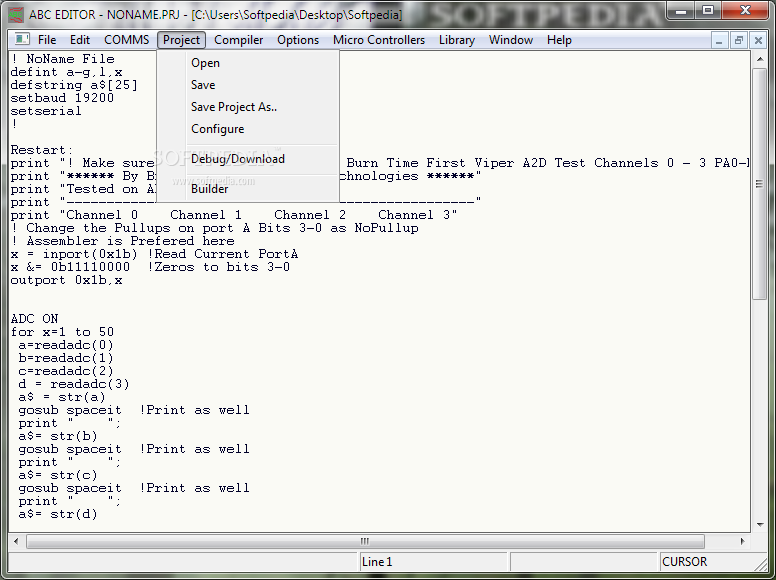Click the ABC Editor title bar icon

(16, 14)
